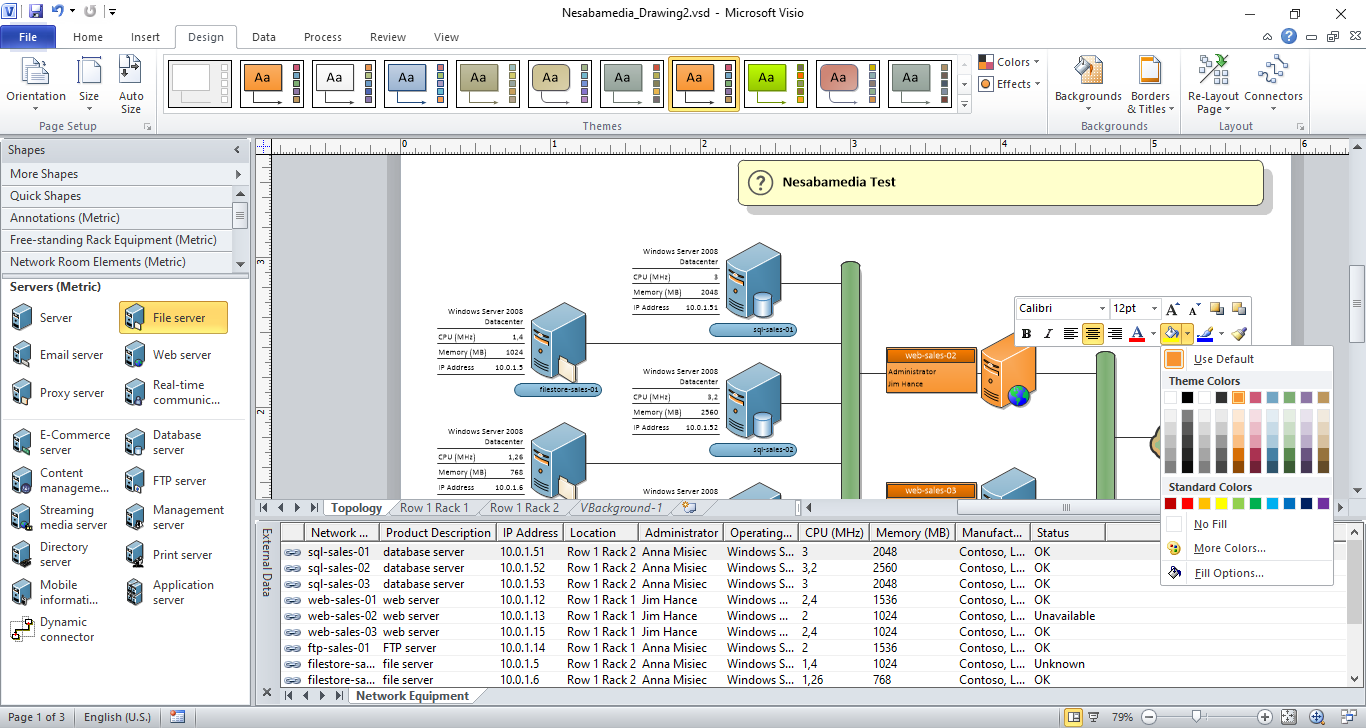Expand the Colors theme dropdown
1366x728 pixels.
point(1010,62)
